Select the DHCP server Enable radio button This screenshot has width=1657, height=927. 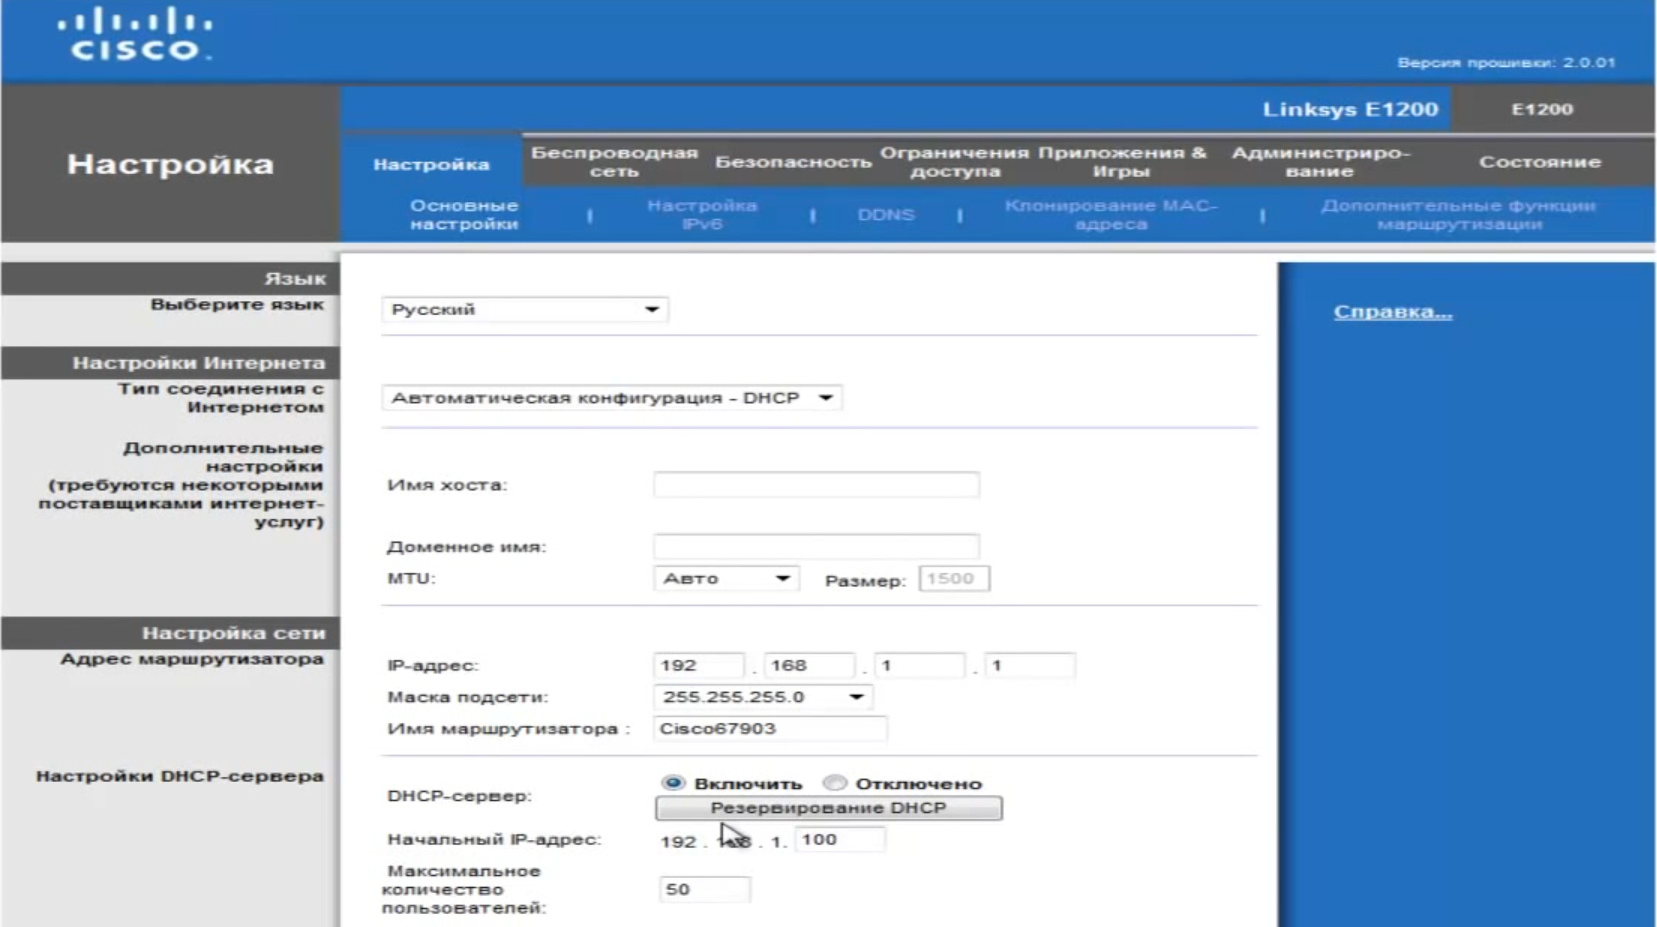(x=673, y=782)
